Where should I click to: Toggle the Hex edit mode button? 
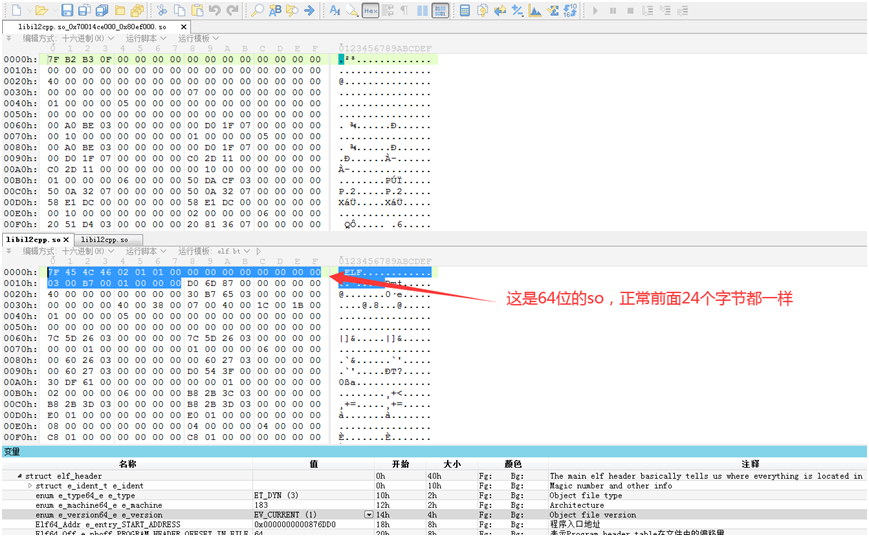coord(370,10)
